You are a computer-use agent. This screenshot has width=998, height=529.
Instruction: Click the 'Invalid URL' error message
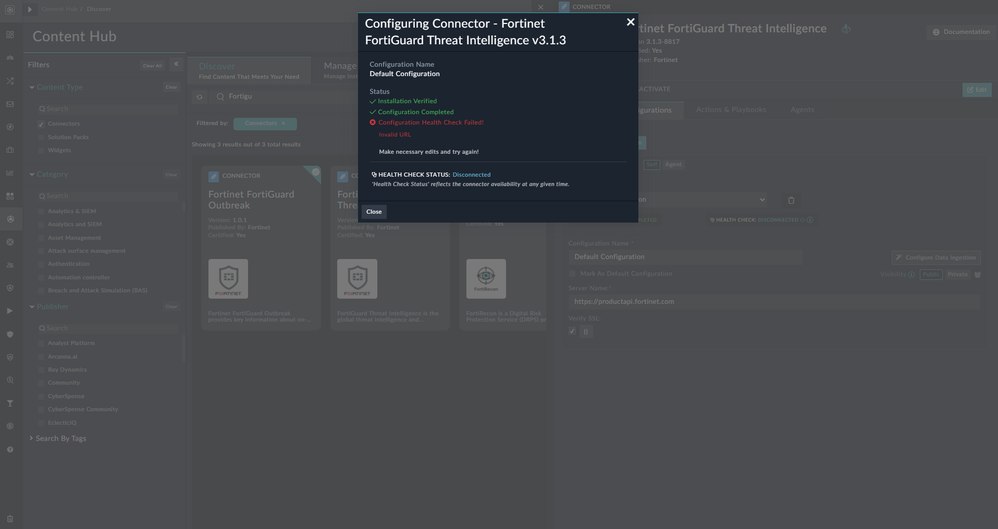(395, 135)
